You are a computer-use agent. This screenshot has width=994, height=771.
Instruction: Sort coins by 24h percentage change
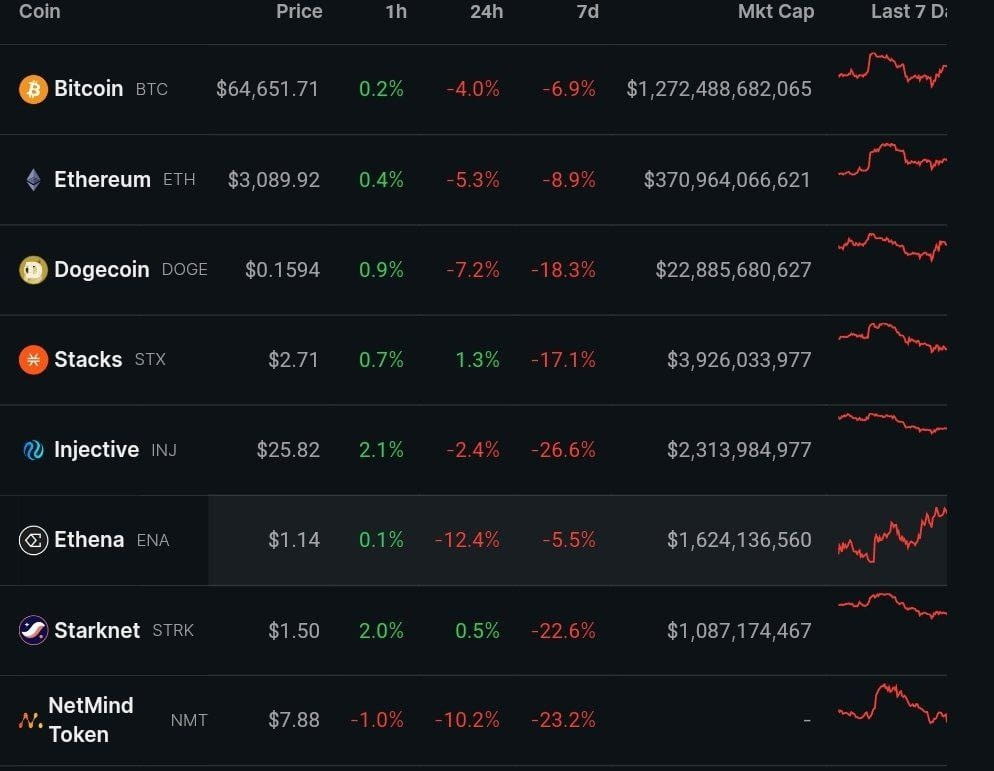[487, 12]
